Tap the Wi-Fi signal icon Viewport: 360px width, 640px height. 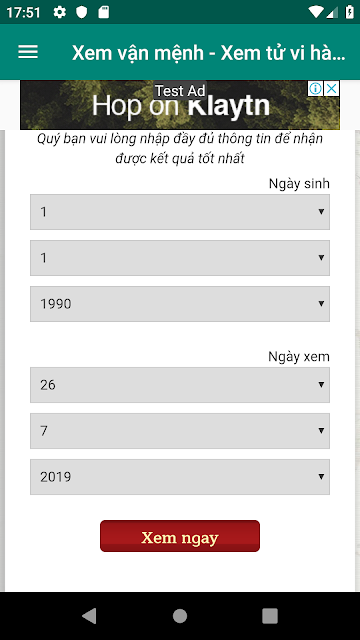click(x=316, y=12)
